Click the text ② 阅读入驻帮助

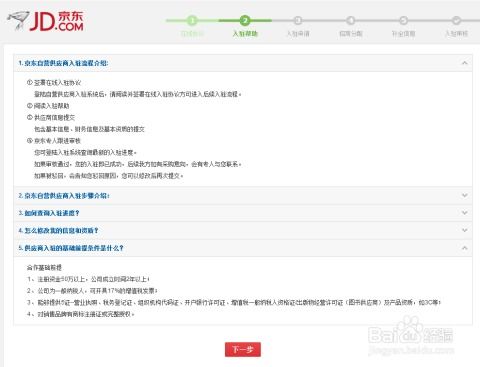[48, 106]
